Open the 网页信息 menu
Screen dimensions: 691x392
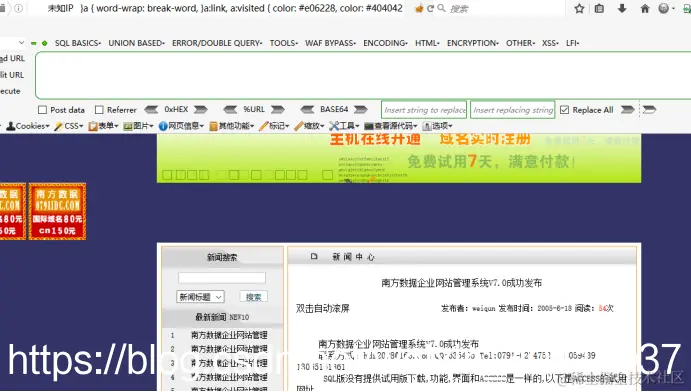tap(181, 126)
